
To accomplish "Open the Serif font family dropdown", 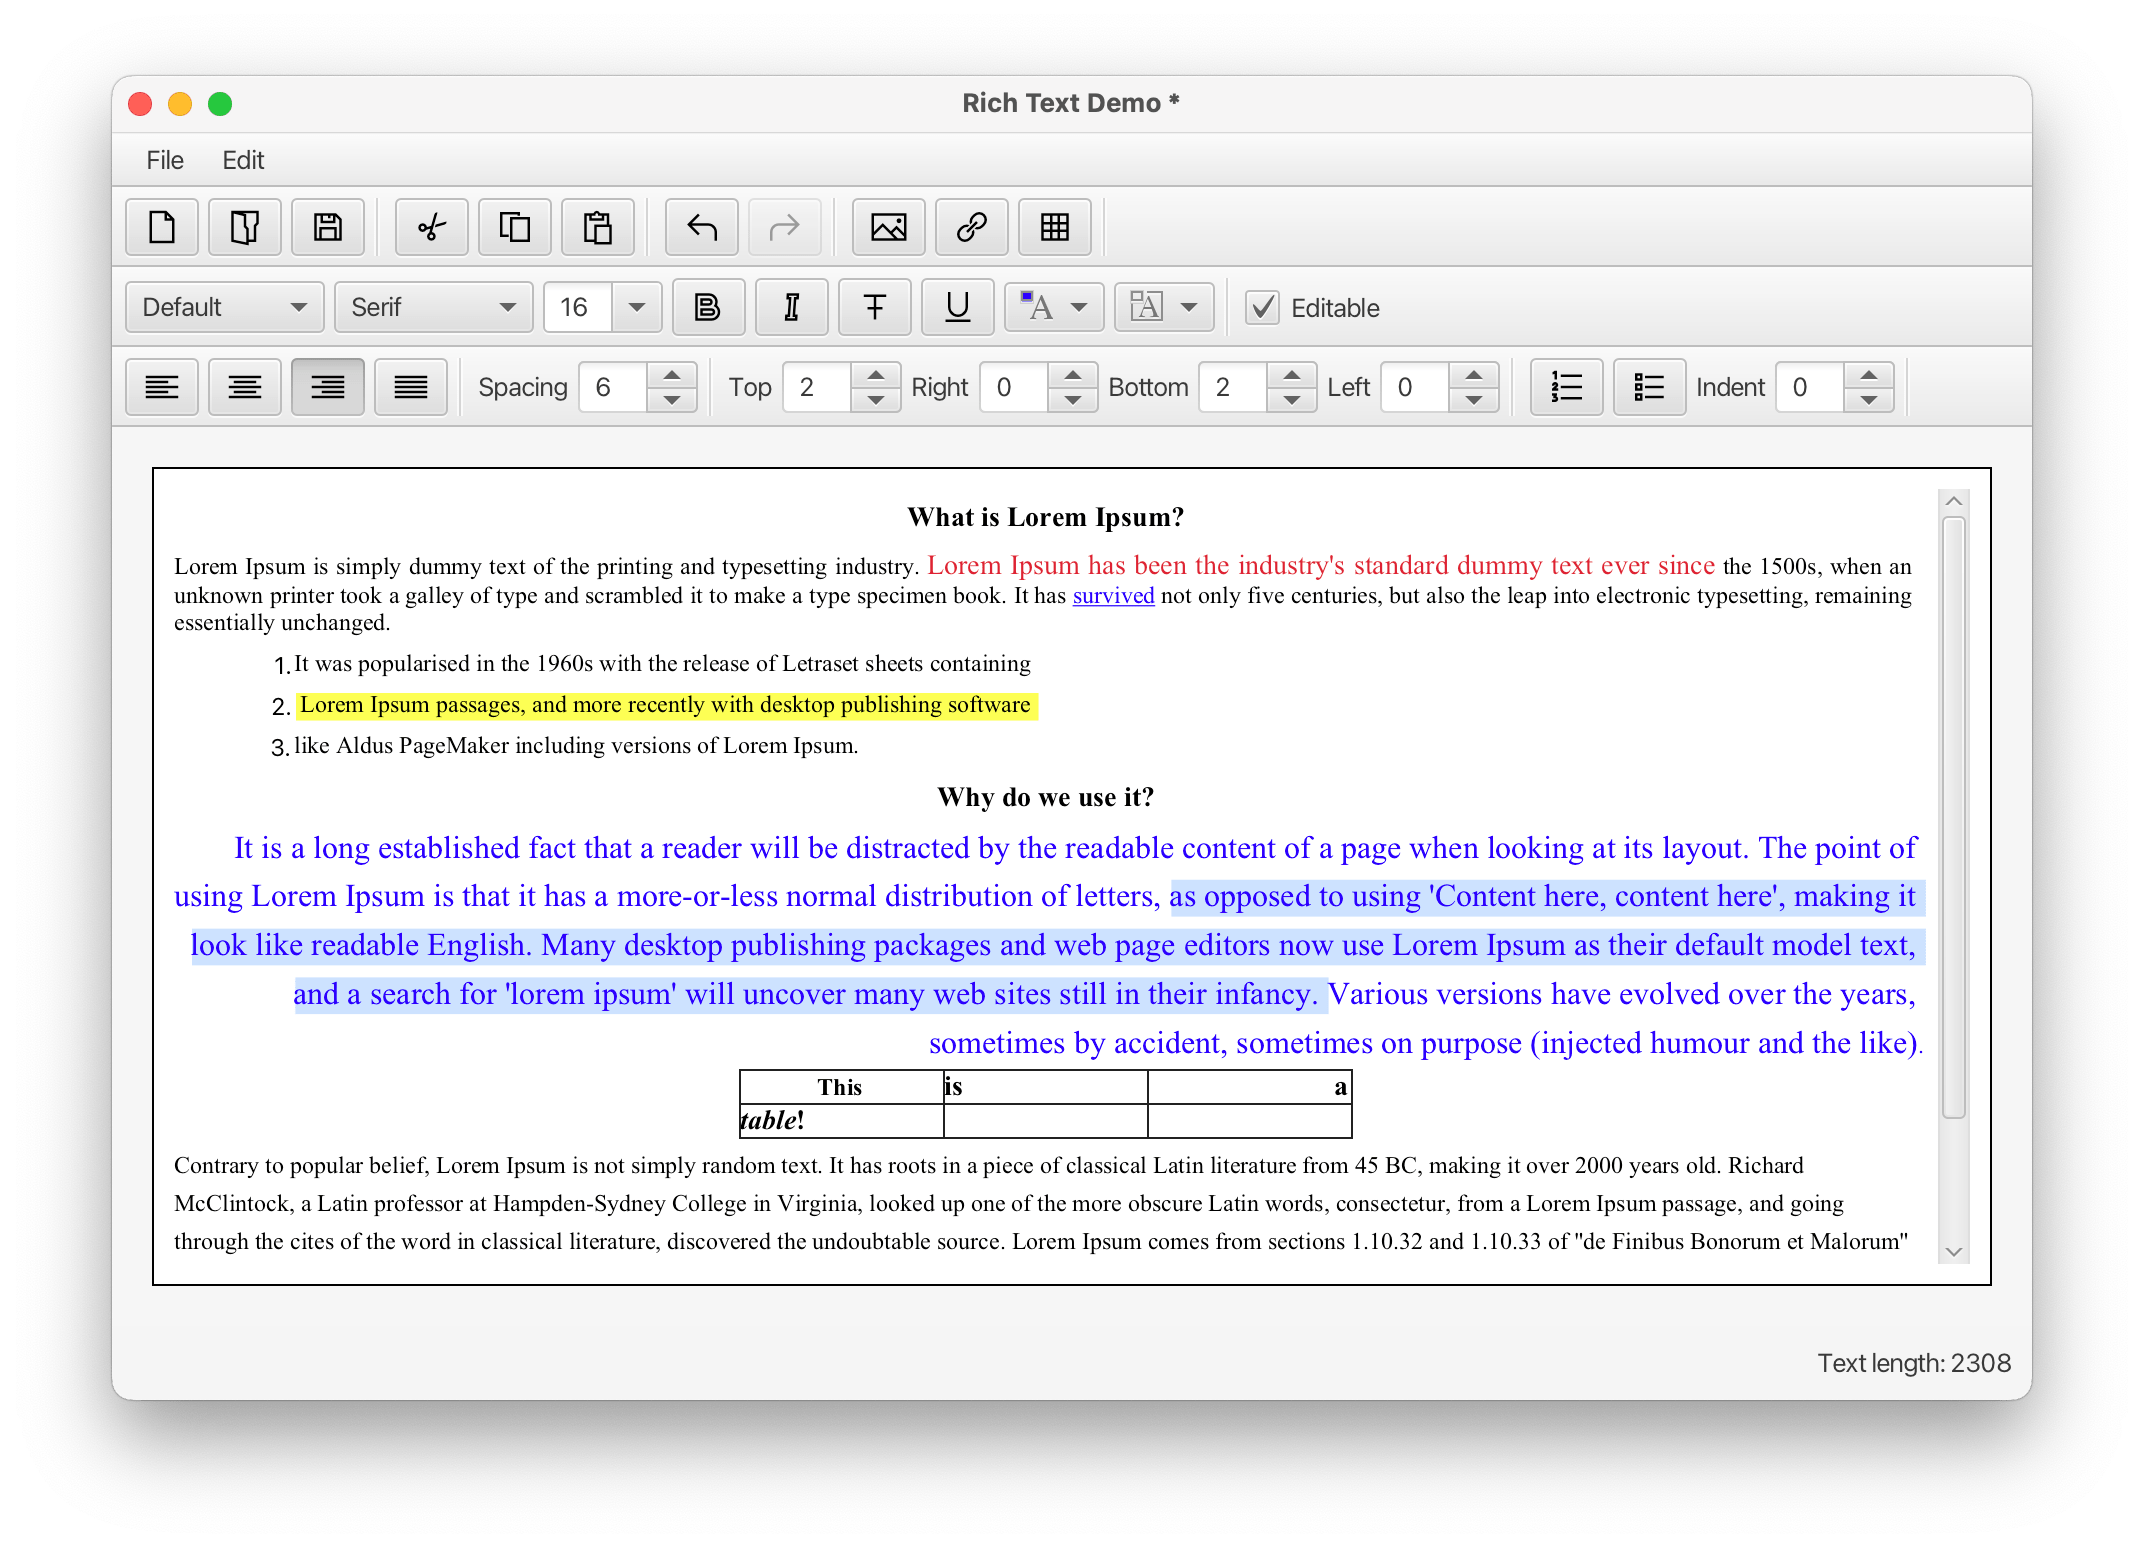I will (x=434, y=307).
